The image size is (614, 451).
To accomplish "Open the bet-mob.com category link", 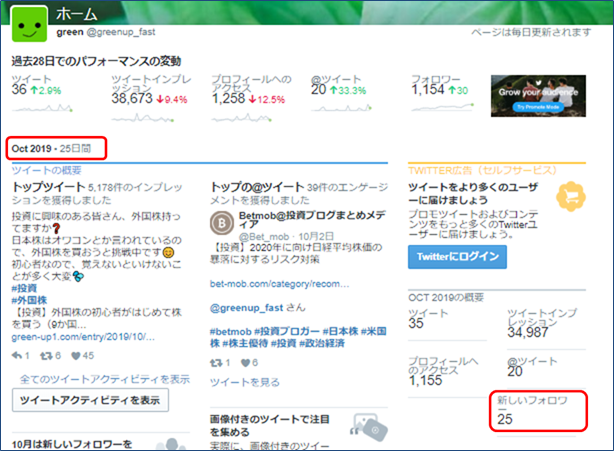I will (279, 284).
